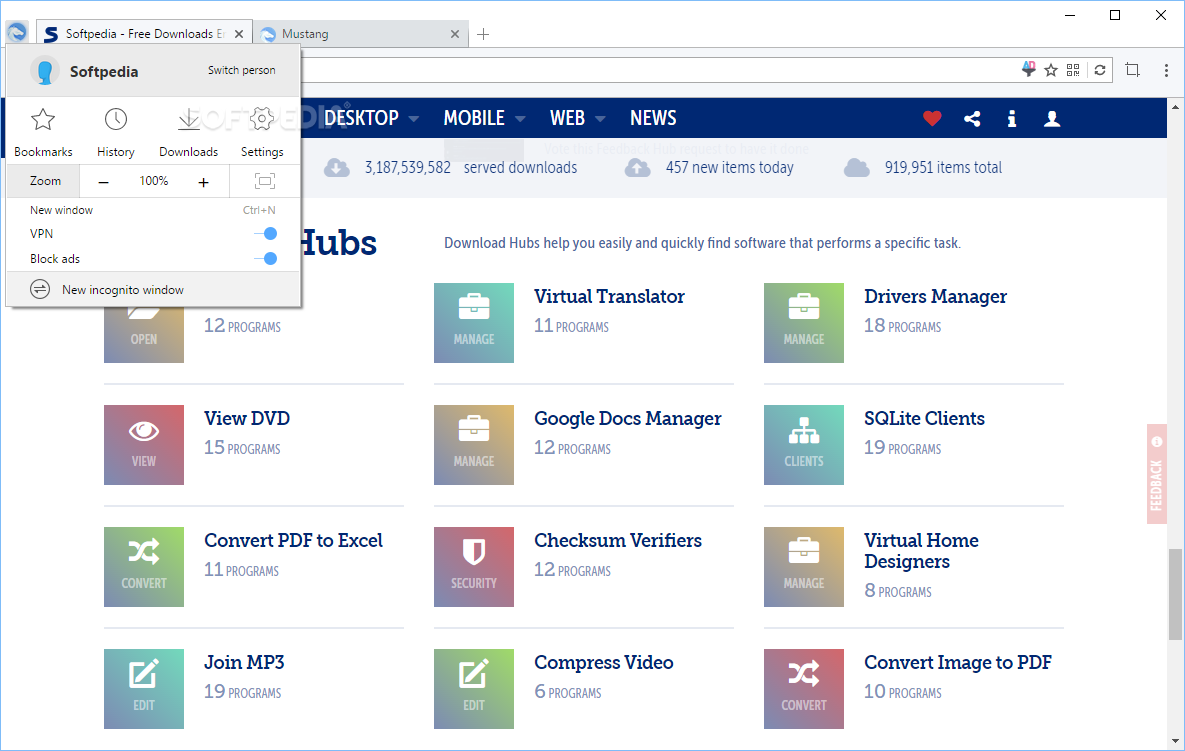This screenshot has height=751, width=1185.
Task: Open Downloads from the browser menu
Action: 188,133
